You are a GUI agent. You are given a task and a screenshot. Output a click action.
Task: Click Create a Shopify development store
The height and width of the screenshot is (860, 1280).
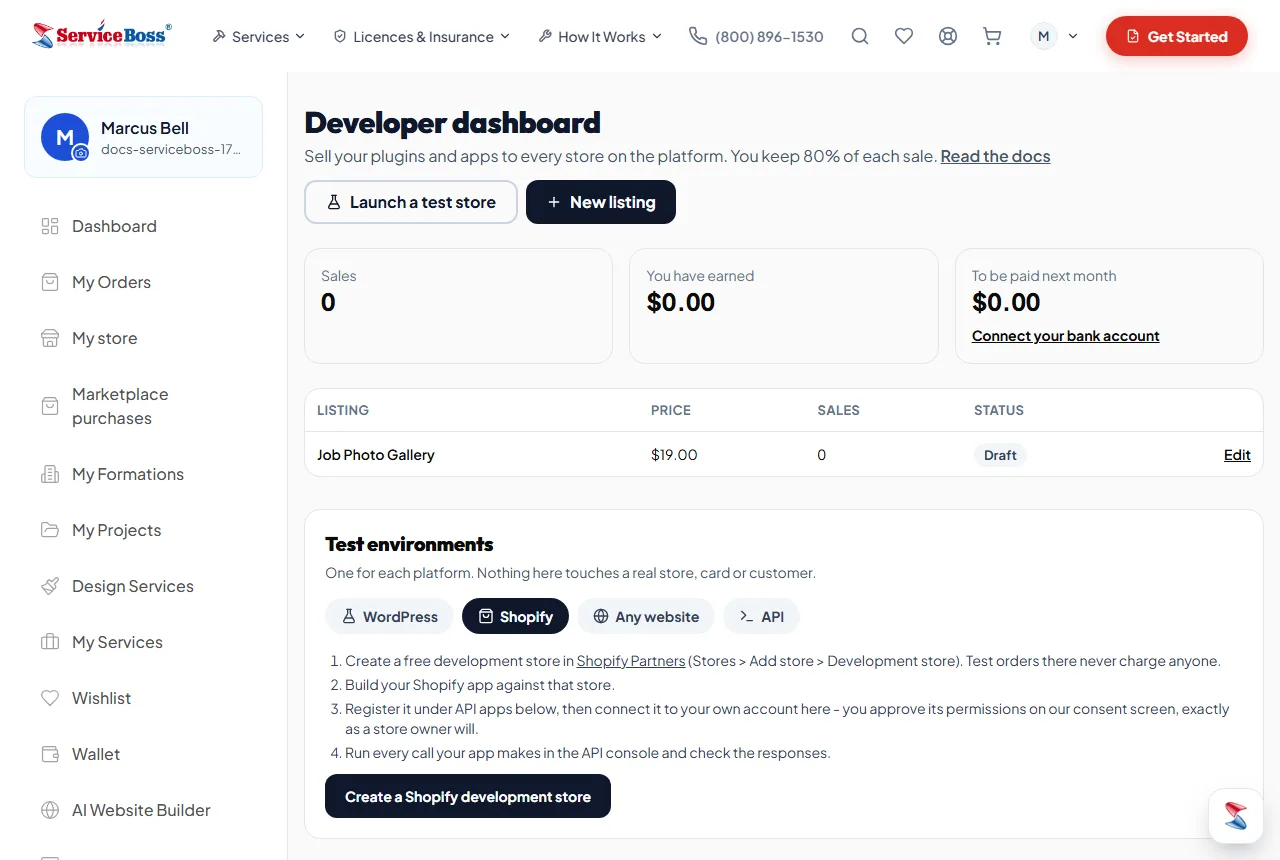[468, 796]
